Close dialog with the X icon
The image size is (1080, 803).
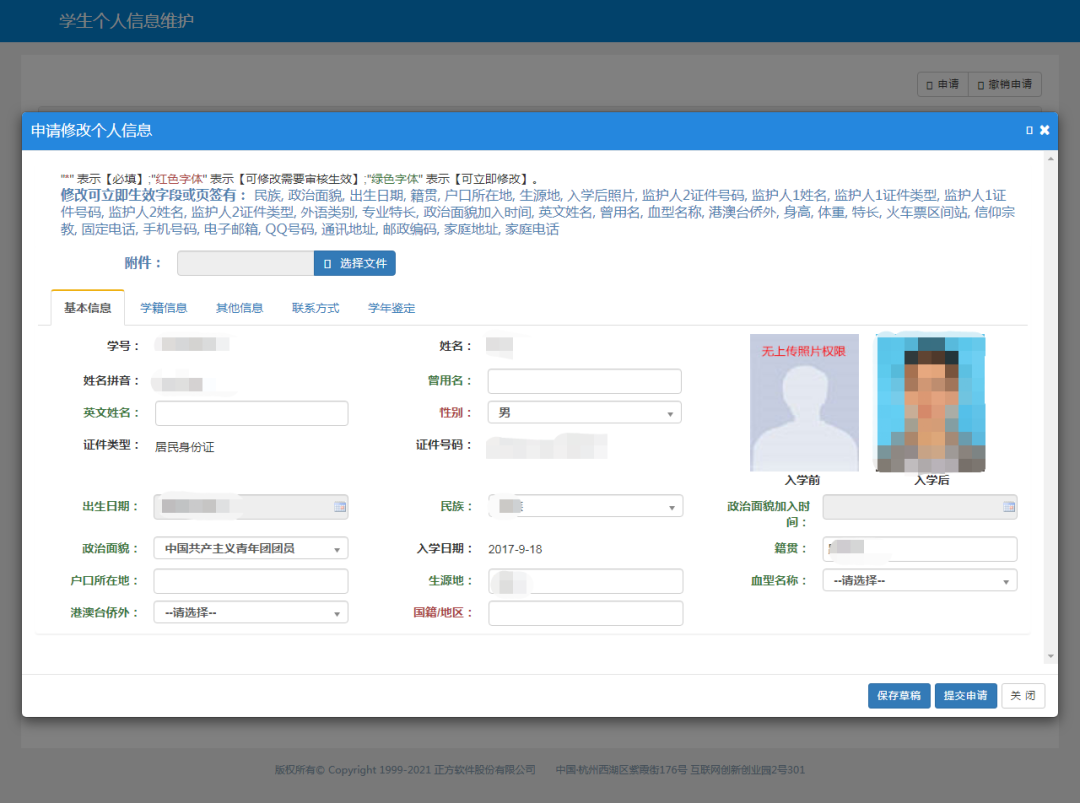[x=1045, y=130]
